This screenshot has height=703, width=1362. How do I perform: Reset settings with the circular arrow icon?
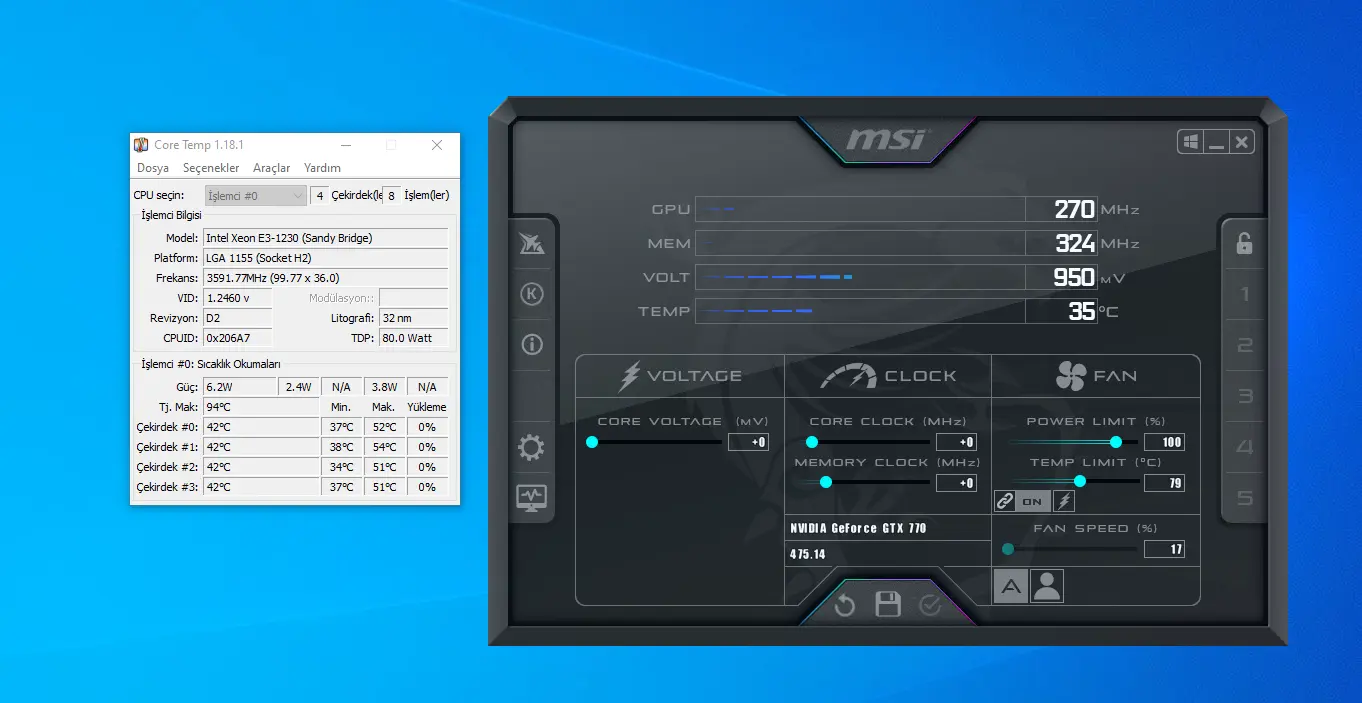click(845, 605)
